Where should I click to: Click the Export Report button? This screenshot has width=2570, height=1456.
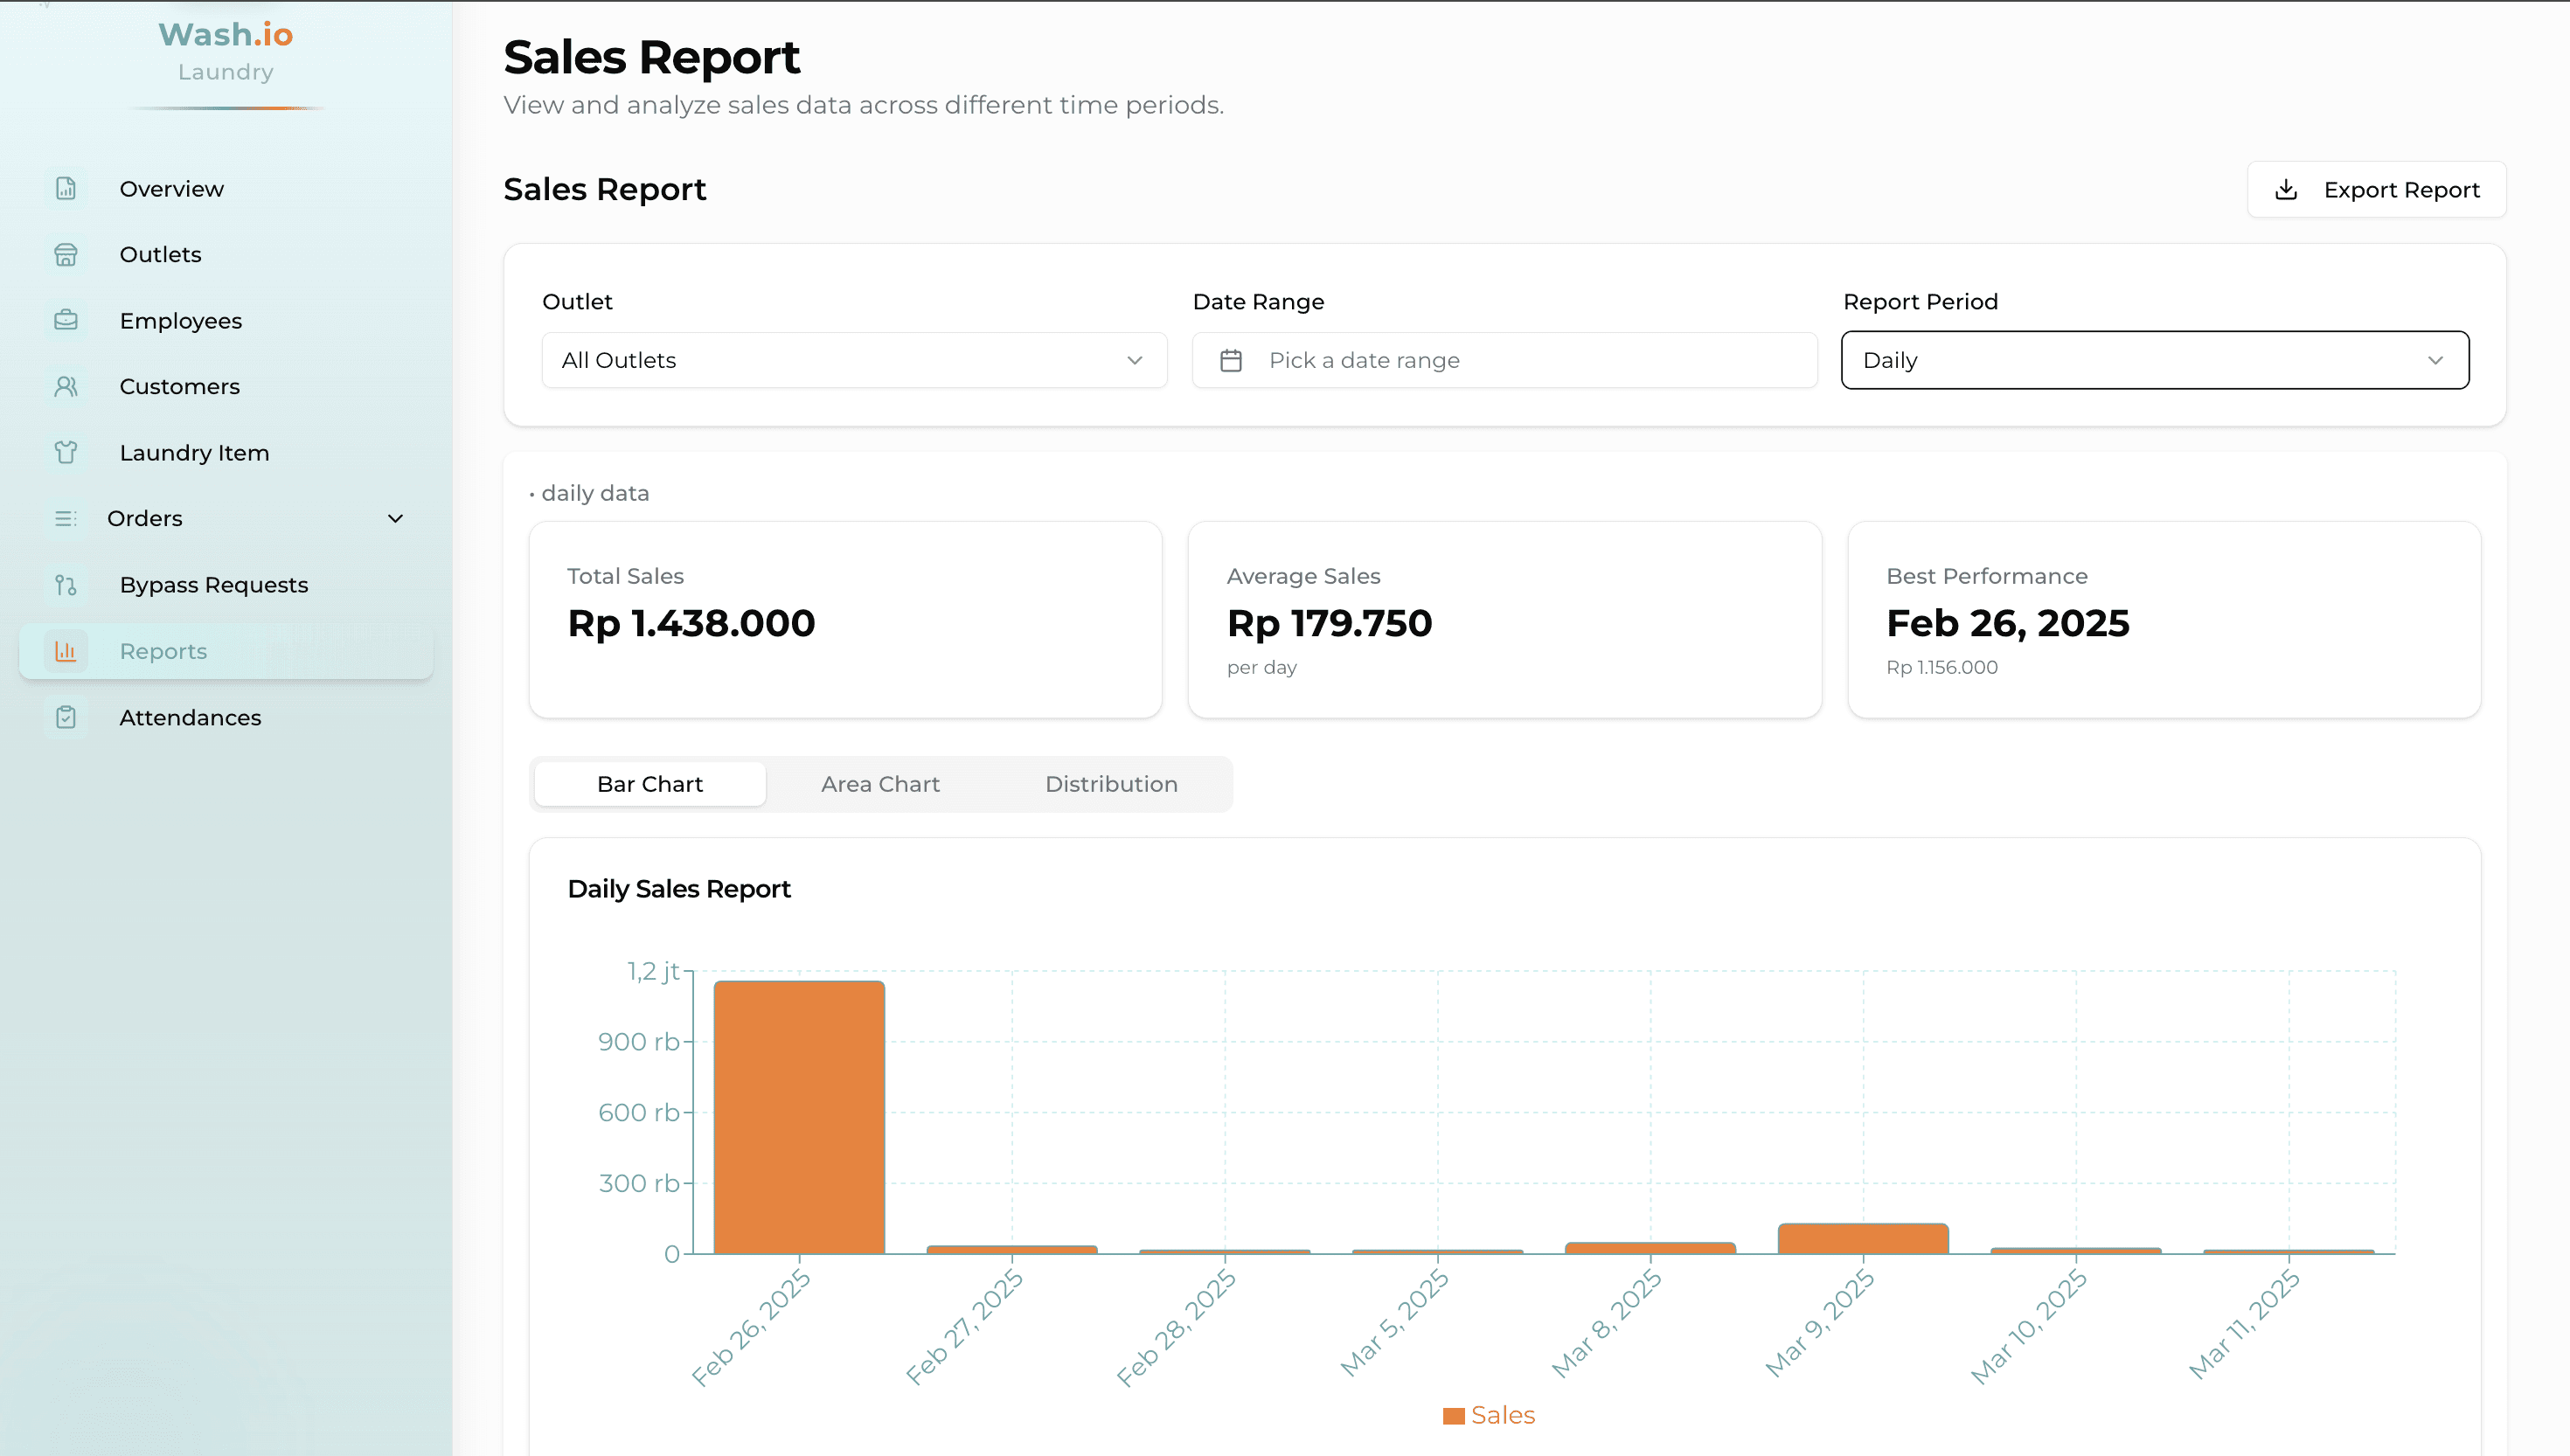tap(2377, 189)
